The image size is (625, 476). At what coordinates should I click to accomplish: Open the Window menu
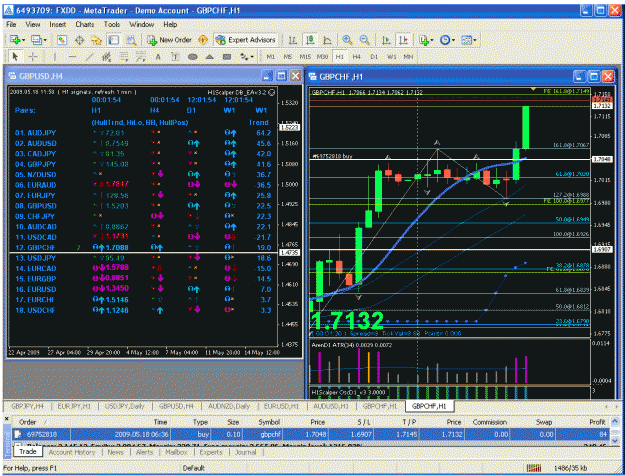coord(142,24)
